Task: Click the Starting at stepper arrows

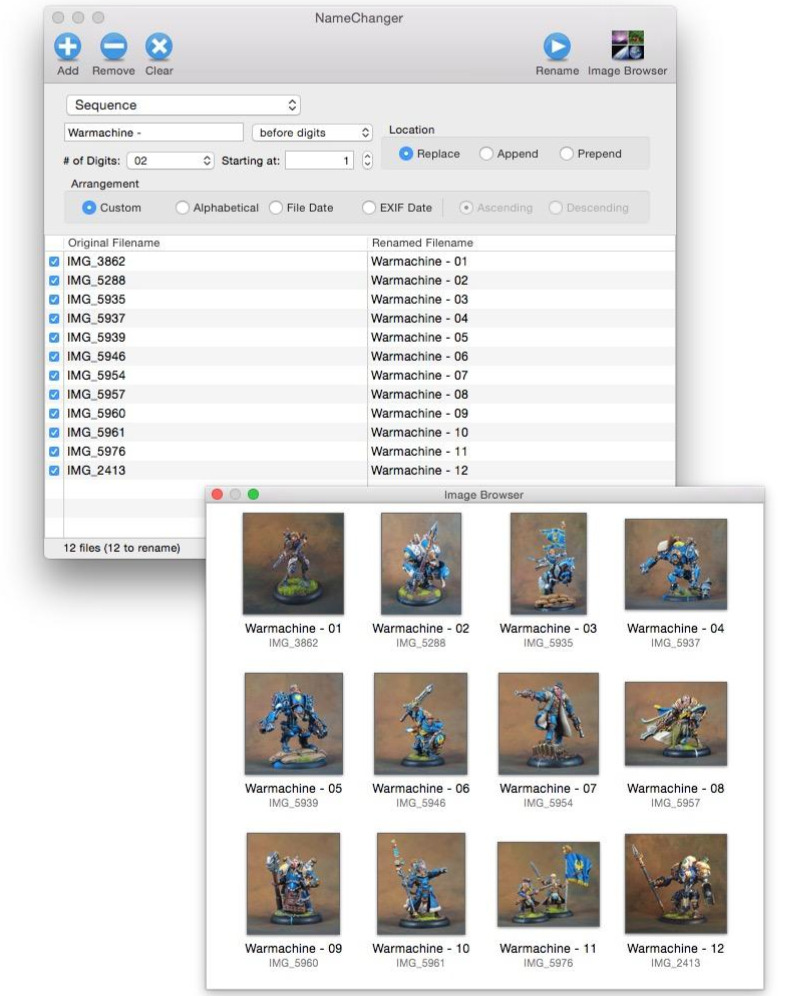Action: click(x=367, y=160)
